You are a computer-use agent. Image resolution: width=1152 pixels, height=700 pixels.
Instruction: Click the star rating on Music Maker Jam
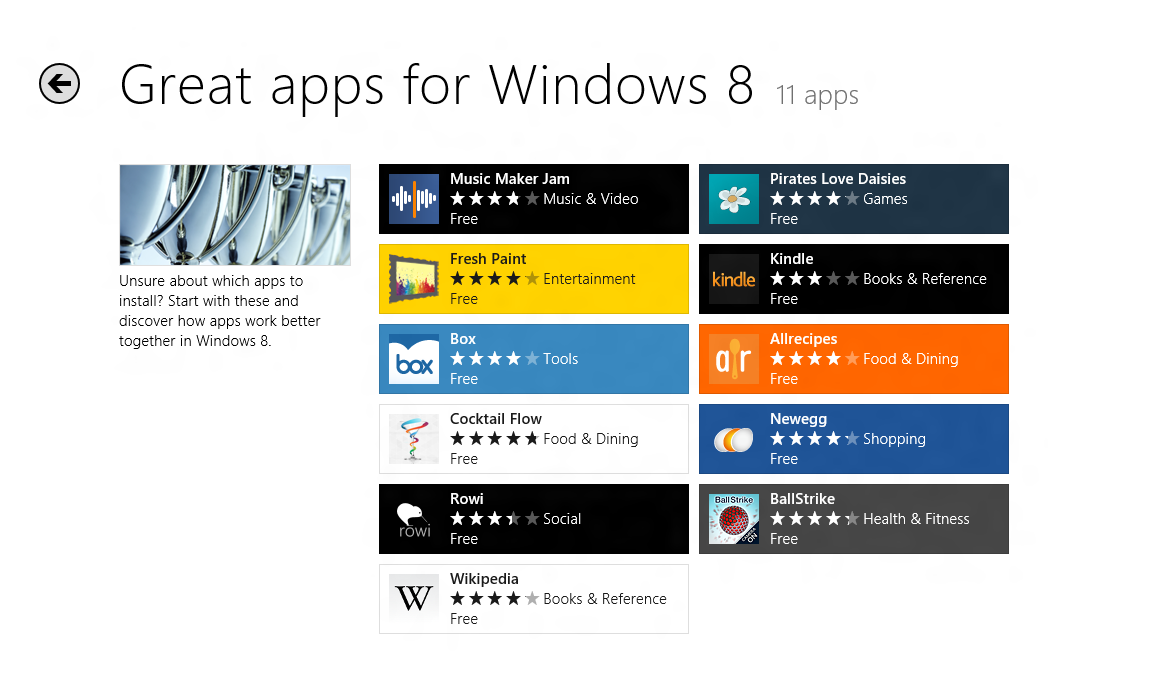coord(494,199)
